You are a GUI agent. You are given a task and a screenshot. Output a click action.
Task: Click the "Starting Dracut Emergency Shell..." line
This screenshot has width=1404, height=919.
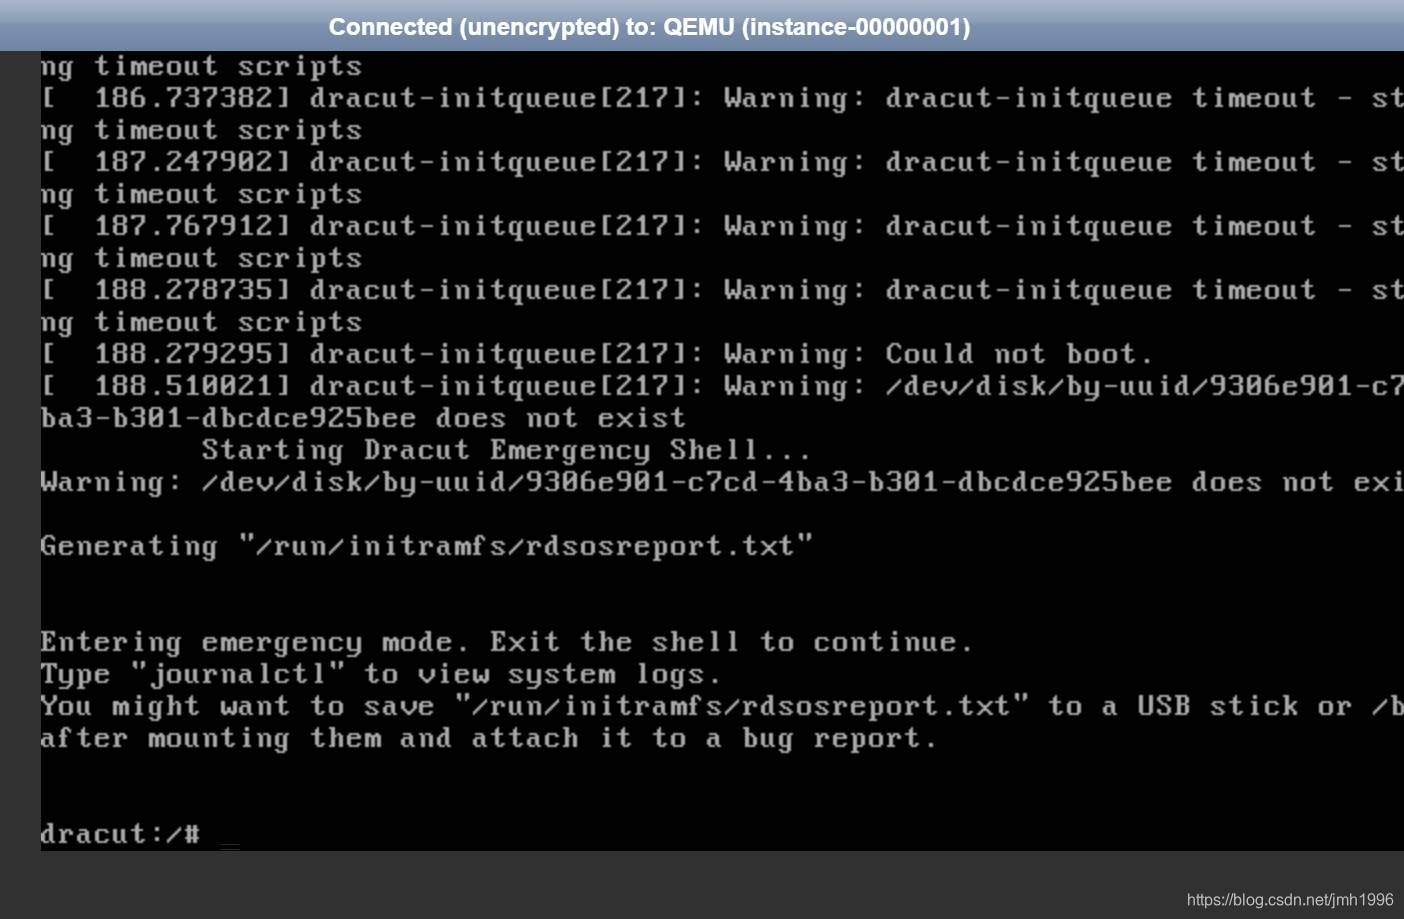coord(505,450)
